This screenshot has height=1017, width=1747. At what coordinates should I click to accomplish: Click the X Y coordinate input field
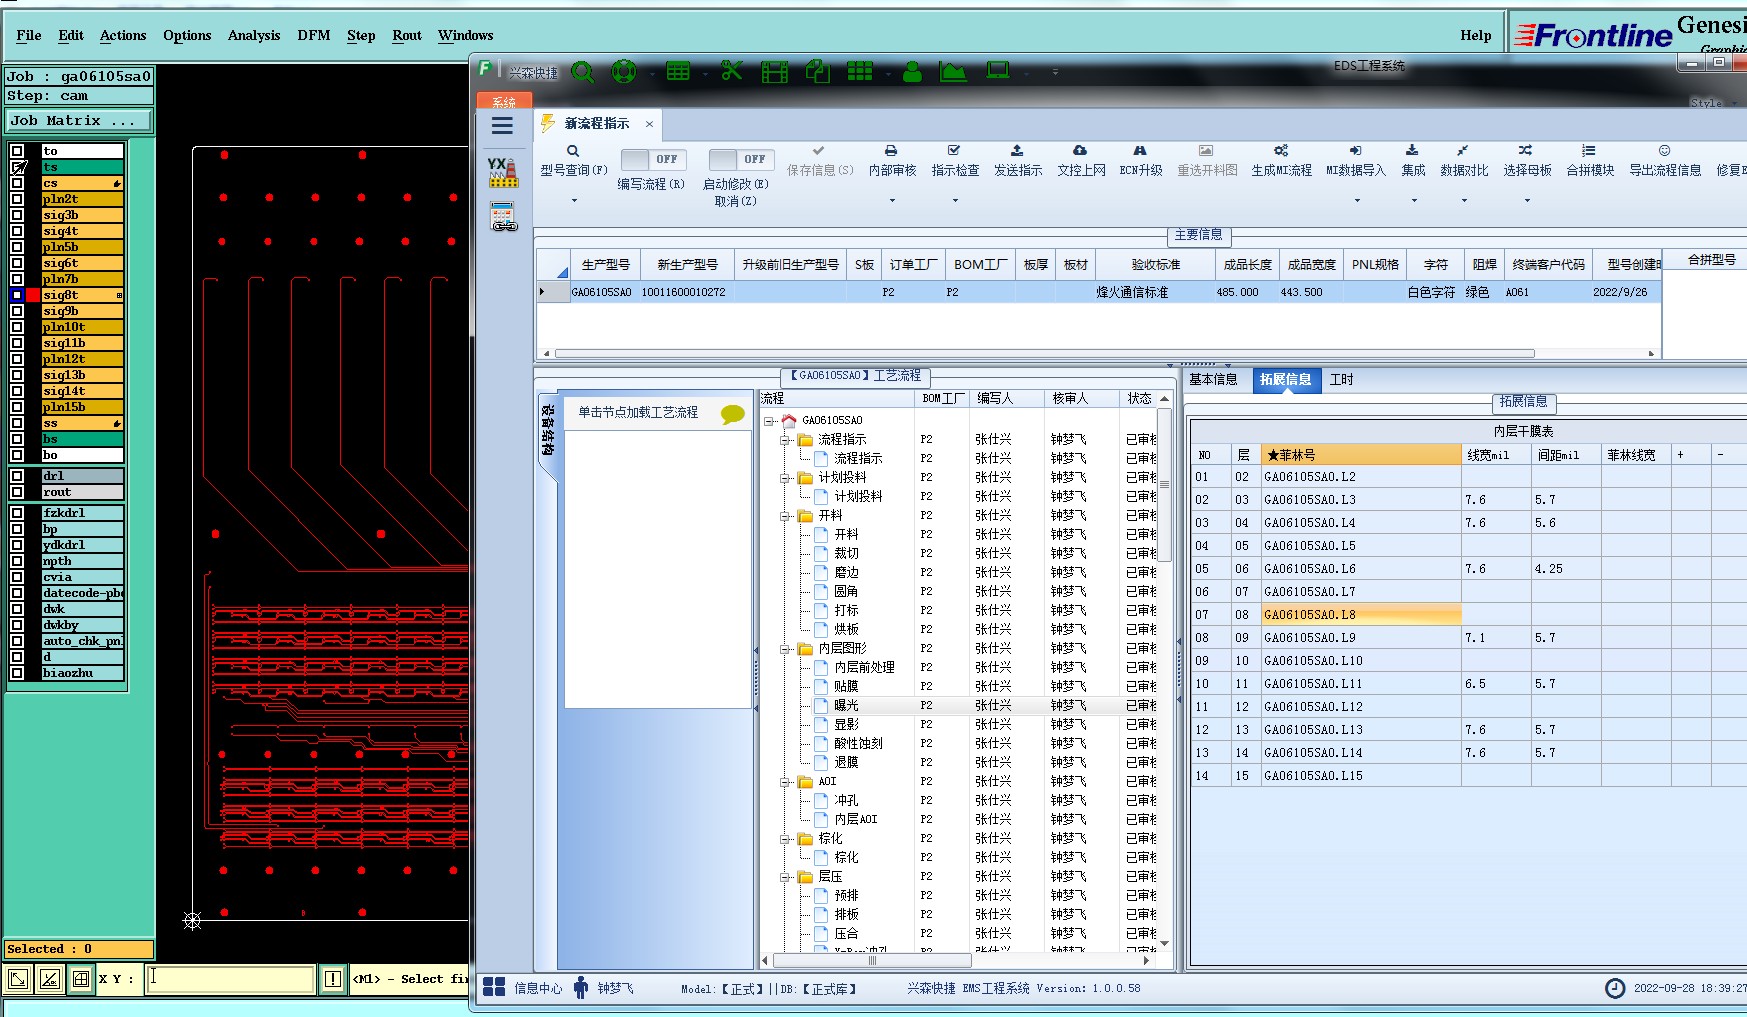click(231, 979)
